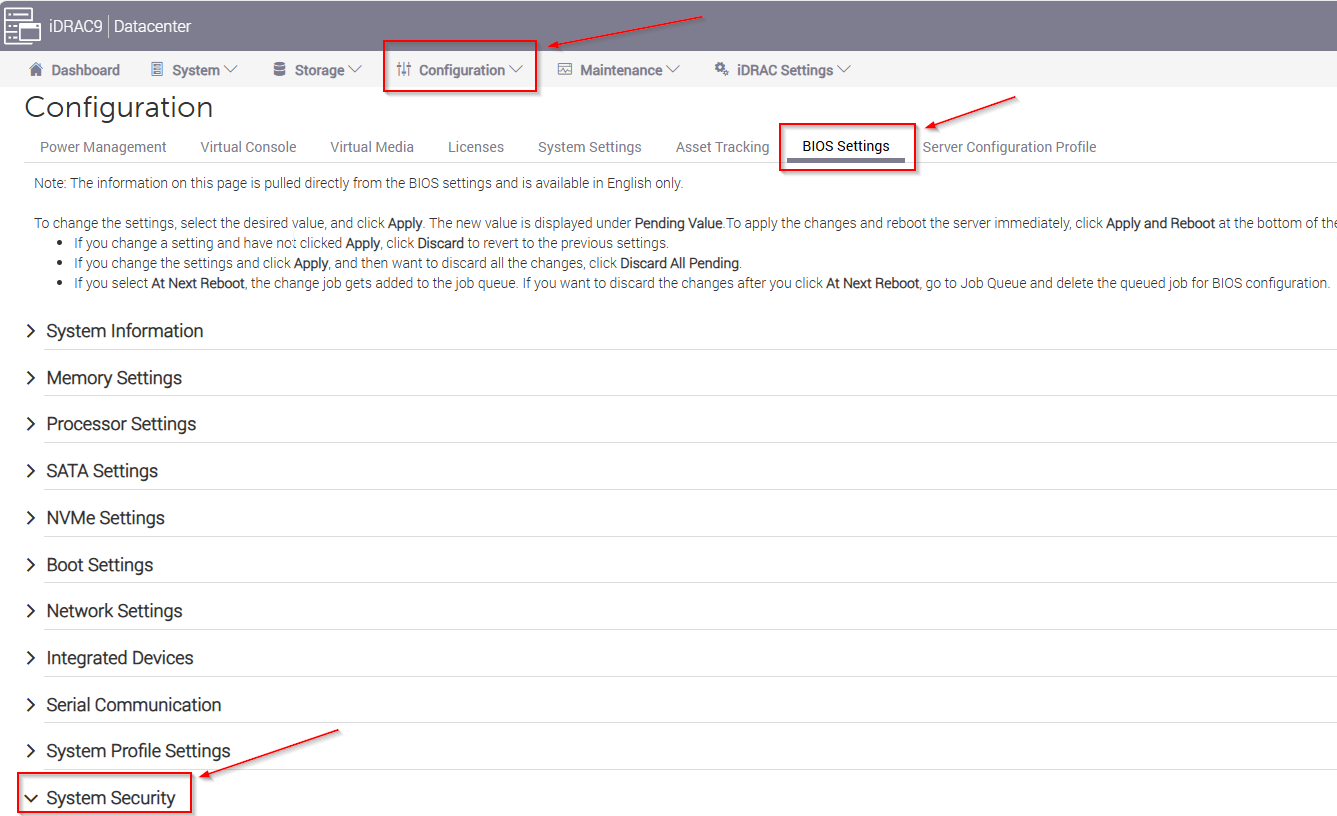
Task: Expand the Memory Settings section
Action: 114,378
